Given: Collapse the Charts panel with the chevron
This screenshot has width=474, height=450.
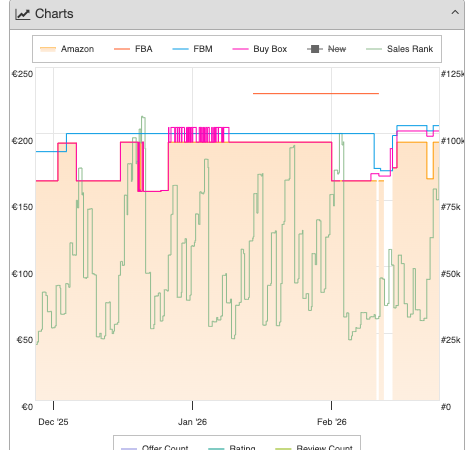Looking at the screenshot, I should tap(455, 13).
